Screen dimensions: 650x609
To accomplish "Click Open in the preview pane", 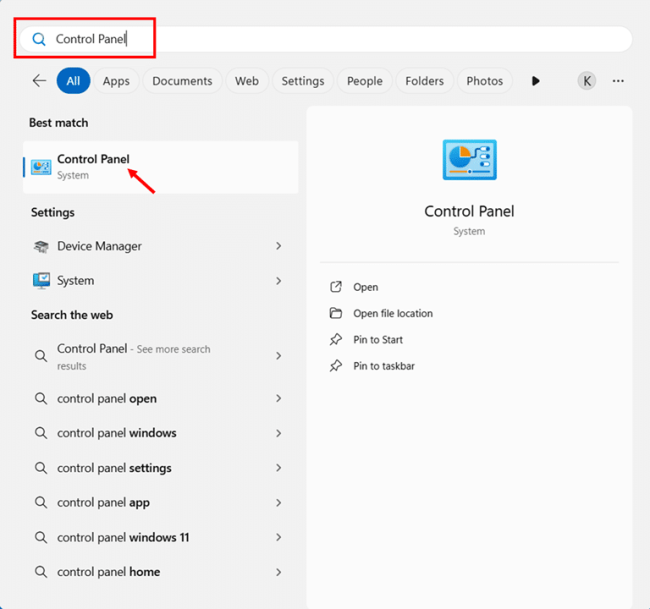I will click(366, 287).
